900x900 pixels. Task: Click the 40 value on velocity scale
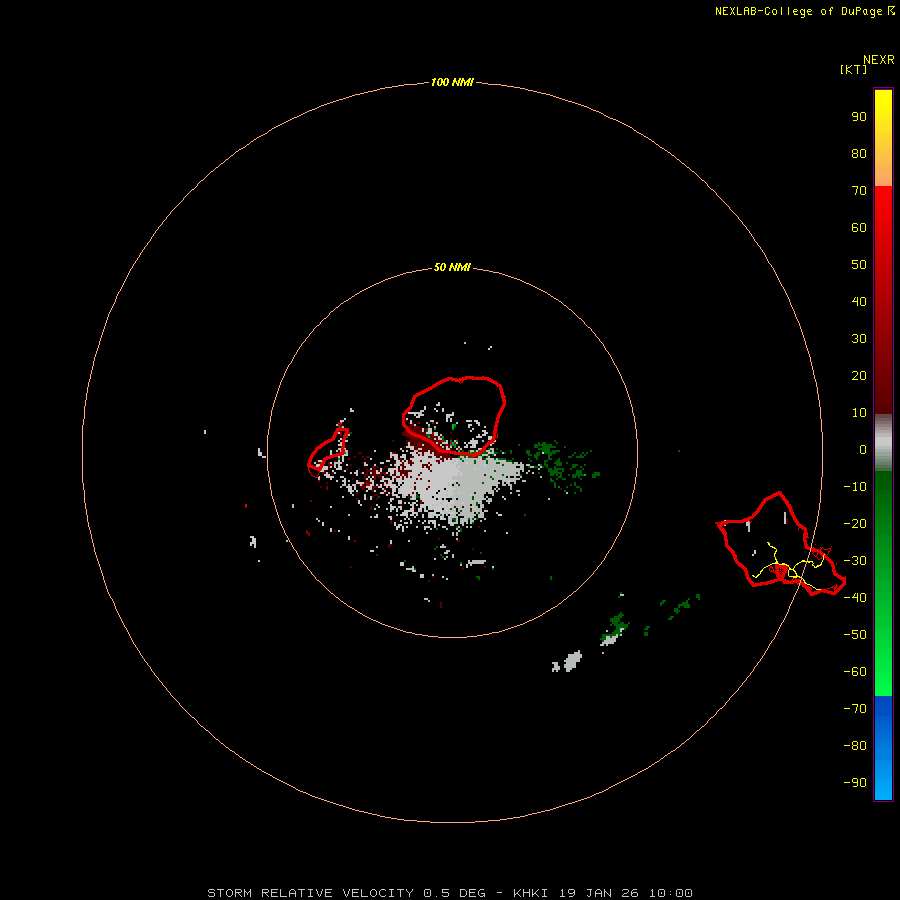tap(859, 301)
